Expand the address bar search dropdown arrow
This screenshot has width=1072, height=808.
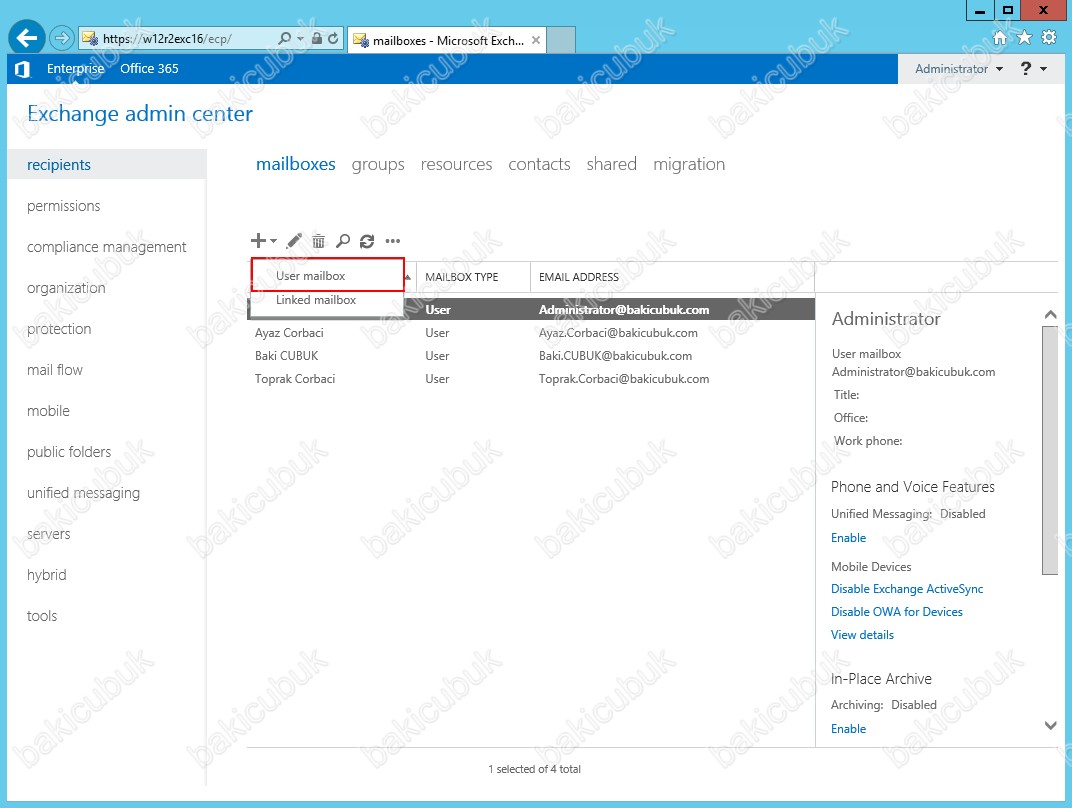click(300, 39)
